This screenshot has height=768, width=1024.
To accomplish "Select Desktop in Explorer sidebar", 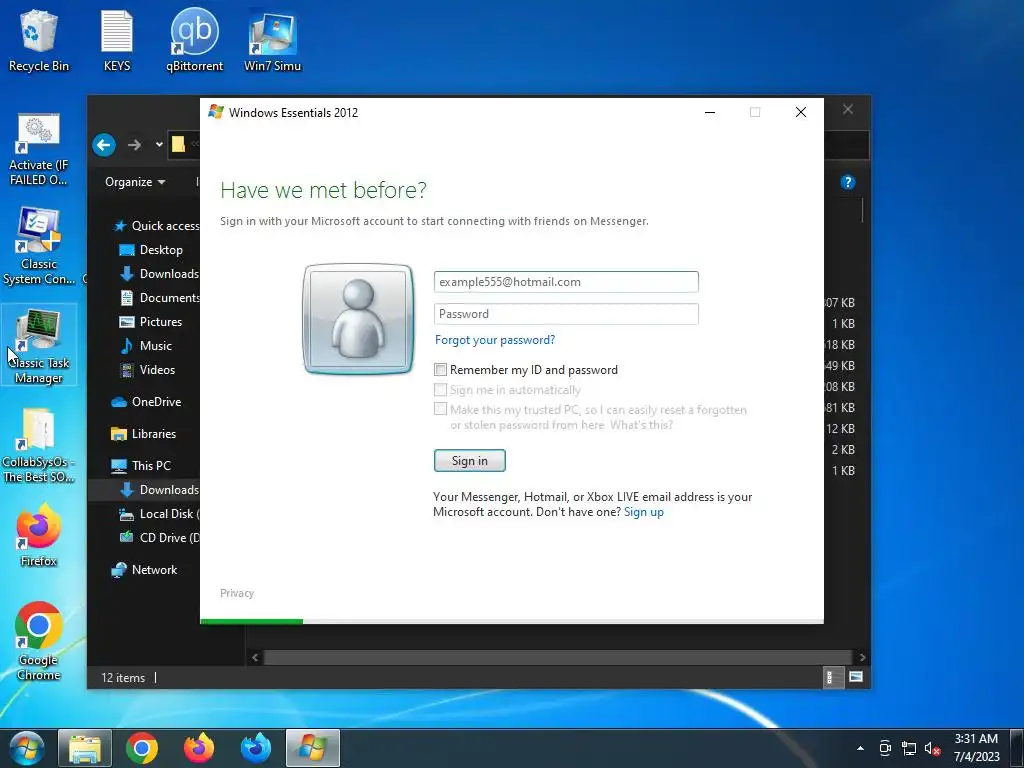I will 151,250.
